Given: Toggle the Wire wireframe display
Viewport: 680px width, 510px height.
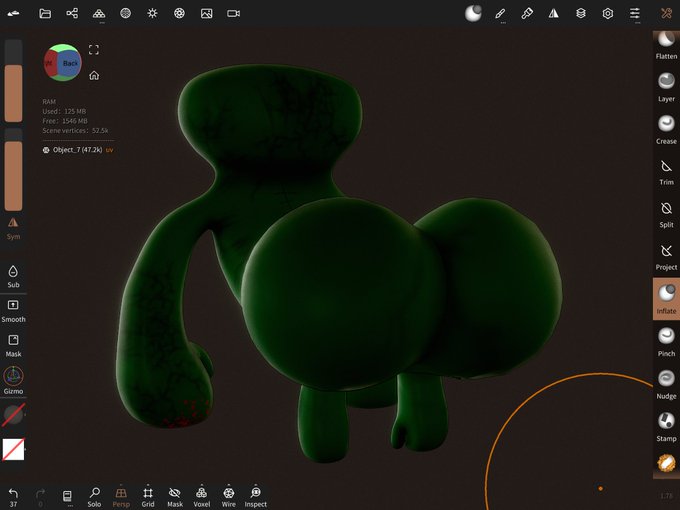Looking at the screenshot, I should (229, 497).
